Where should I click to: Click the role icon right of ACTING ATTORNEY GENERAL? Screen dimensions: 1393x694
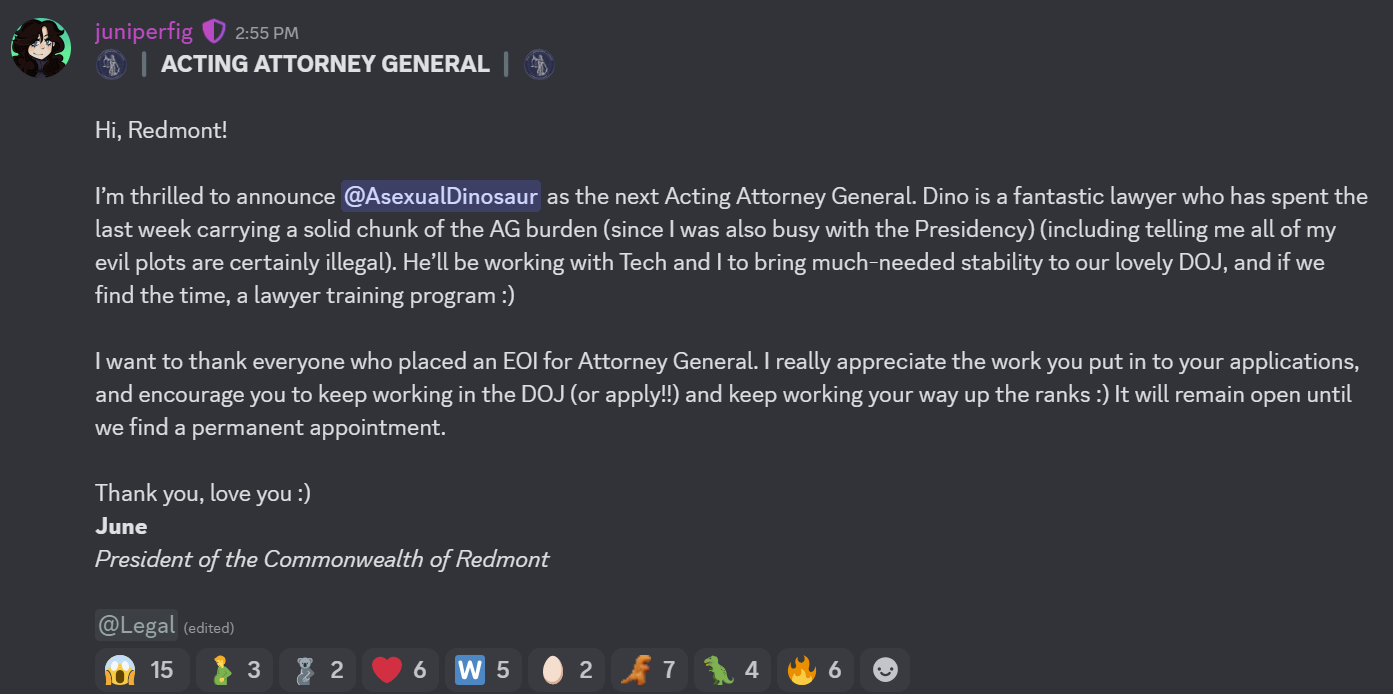539,65
